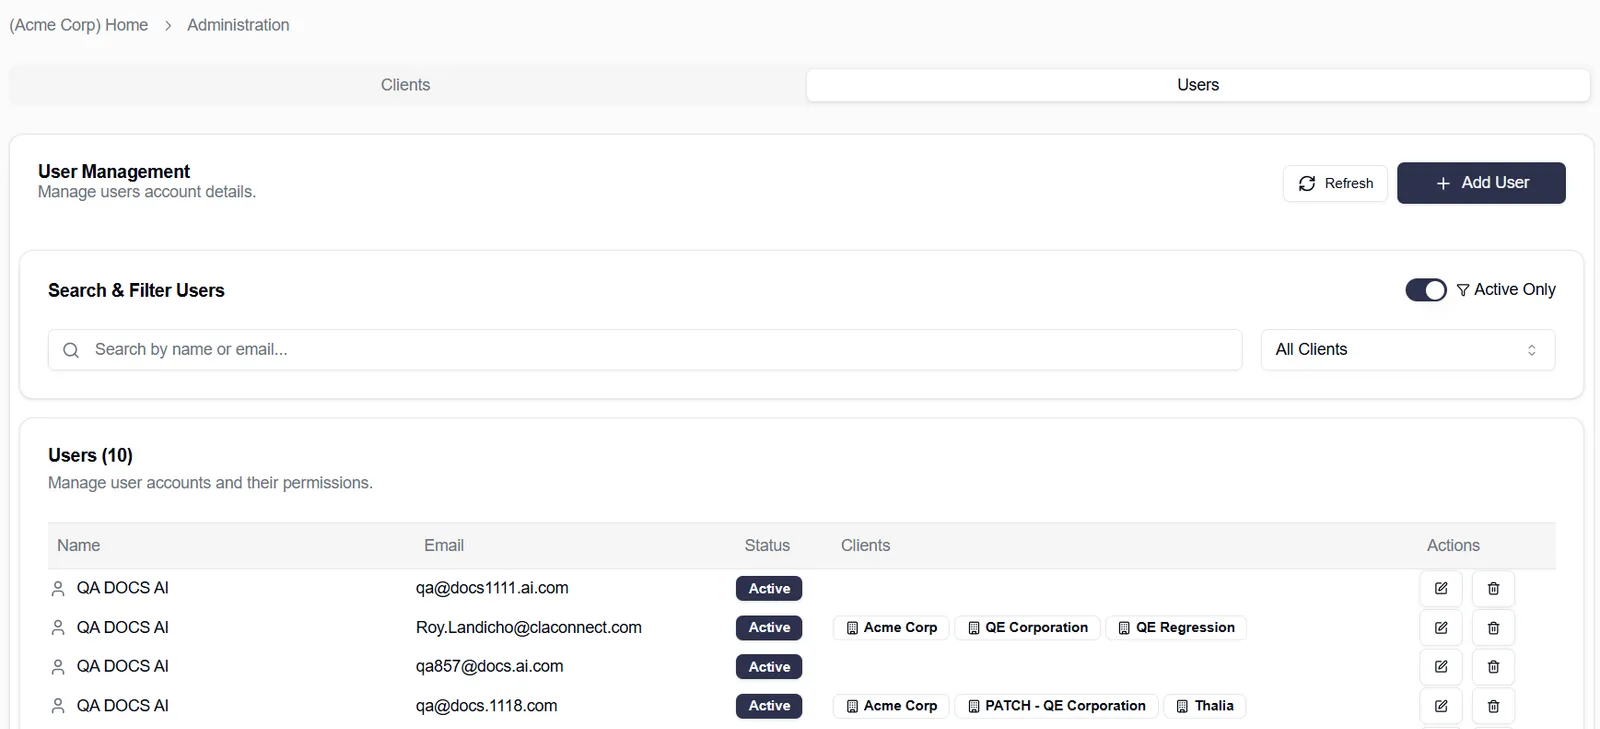Edit the qa@docs.1118.com user
The height and width of the screenshot is (729, 1600).
(1441, 705)
